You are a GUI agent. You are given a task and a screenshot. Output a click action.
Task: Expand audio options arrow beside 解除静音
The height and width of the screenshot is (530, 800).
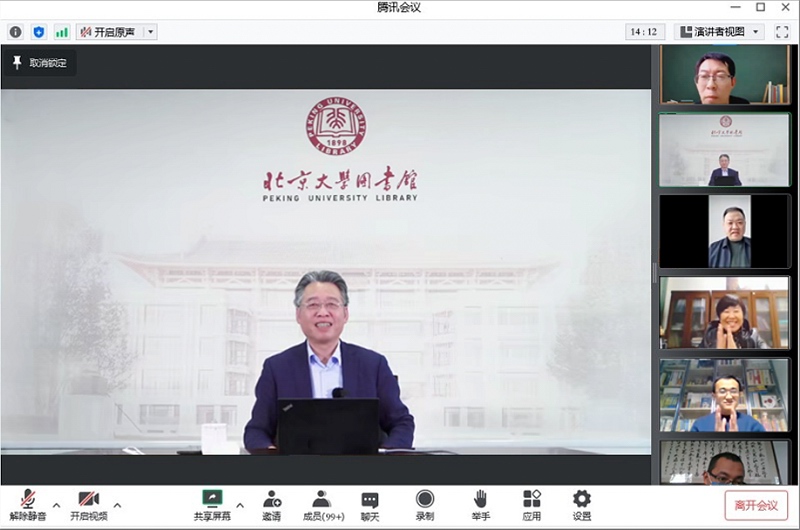[x=57, y=505]
